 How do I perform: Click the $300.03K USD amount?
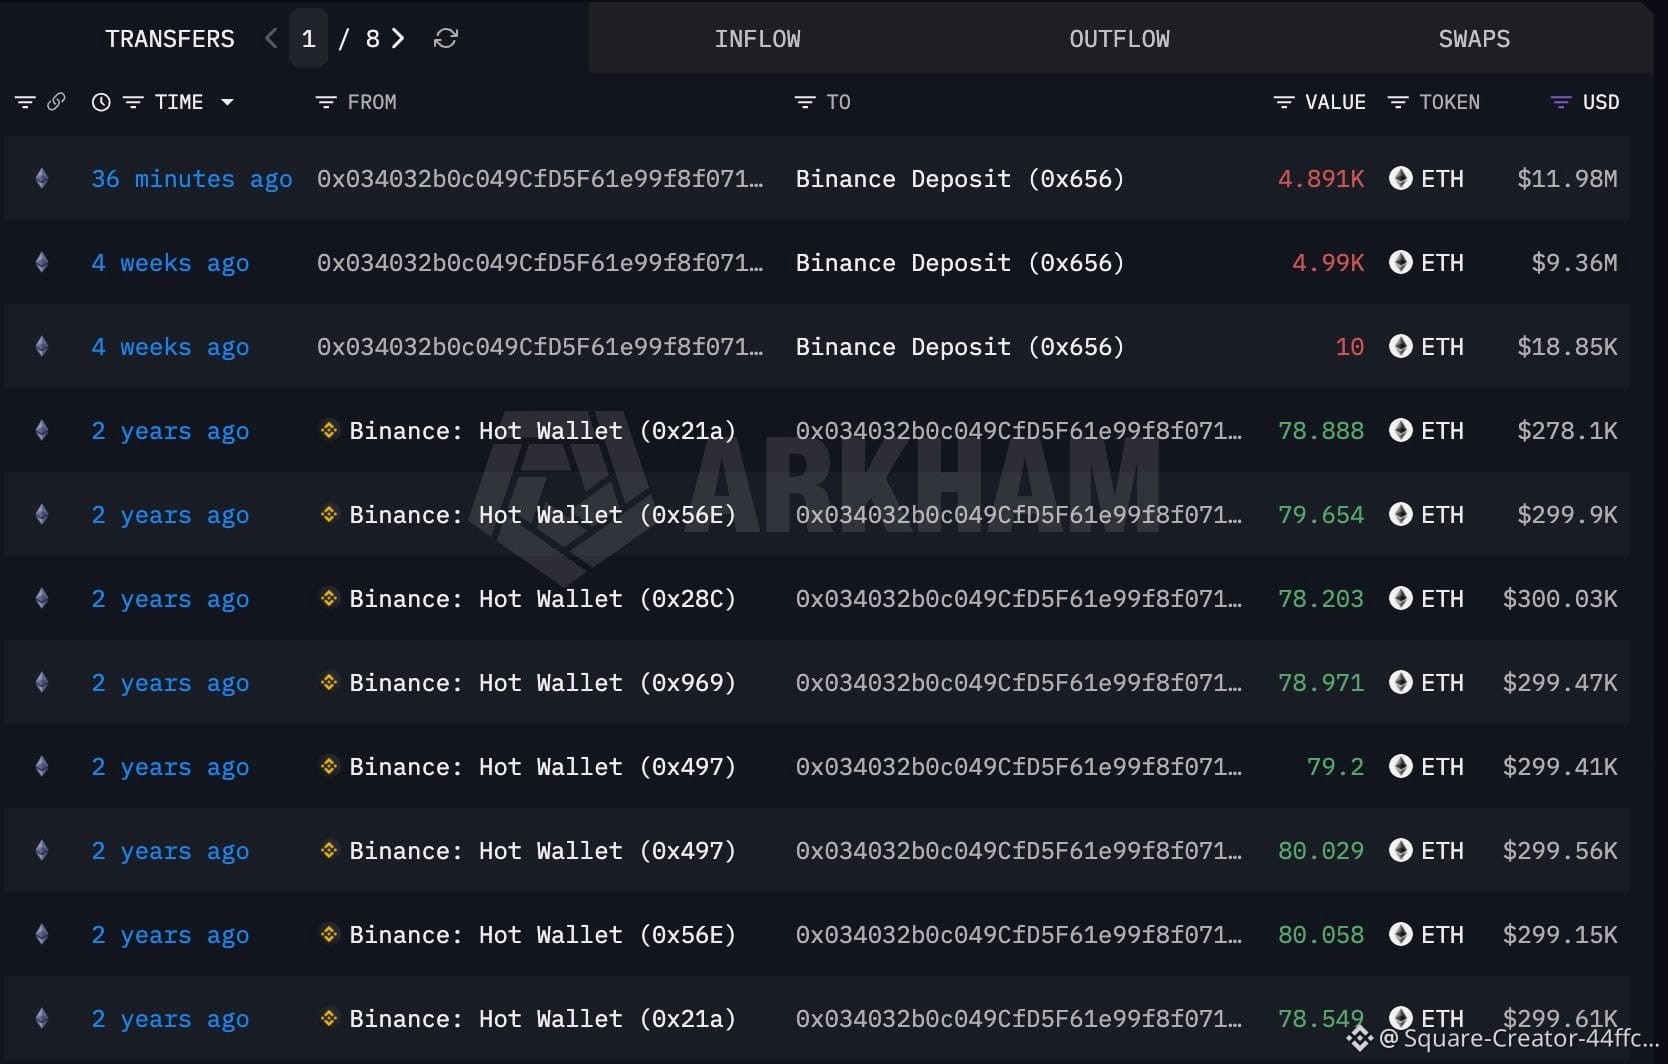pos(1560,599)
